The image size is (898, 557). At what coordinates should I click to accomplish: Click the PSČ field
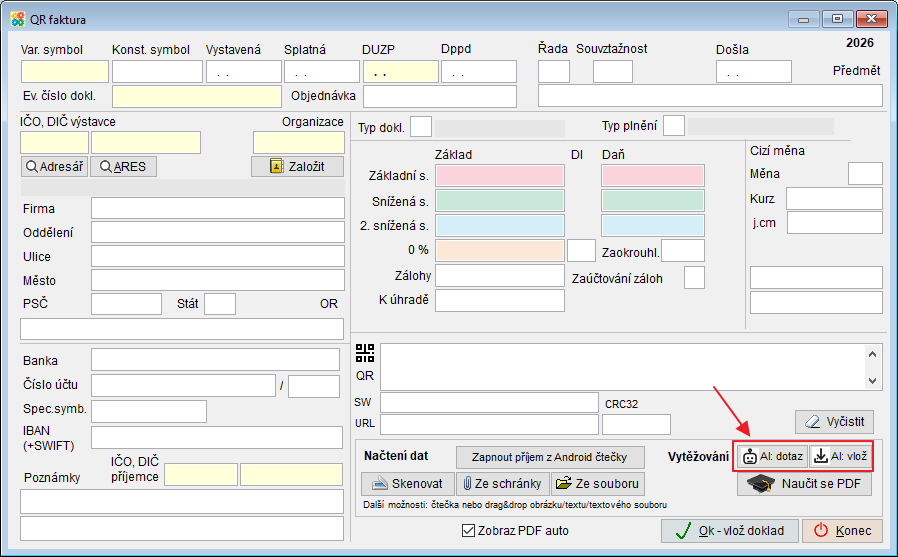point(127,304)
